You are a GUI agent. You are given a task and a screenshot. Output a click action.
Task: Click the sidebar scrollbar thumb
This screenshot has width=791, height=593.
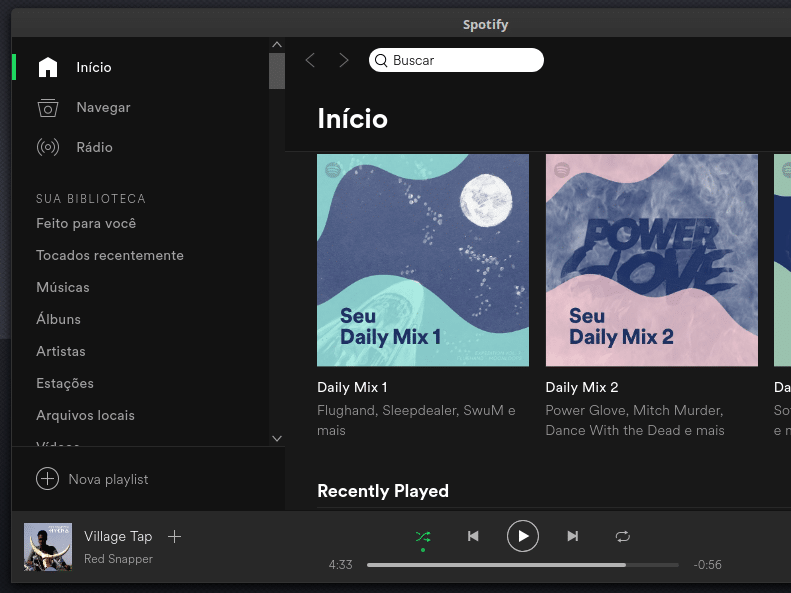(x=277, y=71)
